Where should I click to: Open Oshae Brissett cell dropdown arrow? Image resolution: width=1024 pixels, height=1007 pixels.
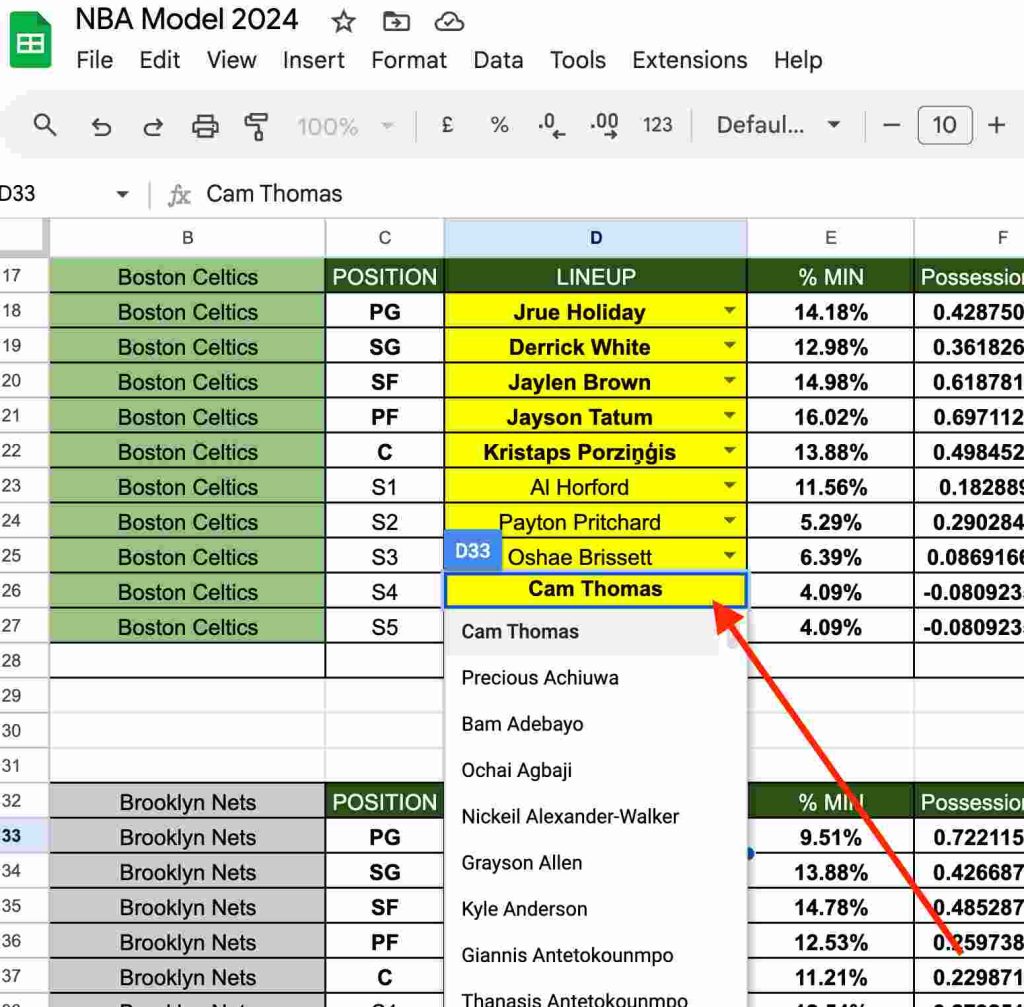pyautogui.click(x=730, y=556)
